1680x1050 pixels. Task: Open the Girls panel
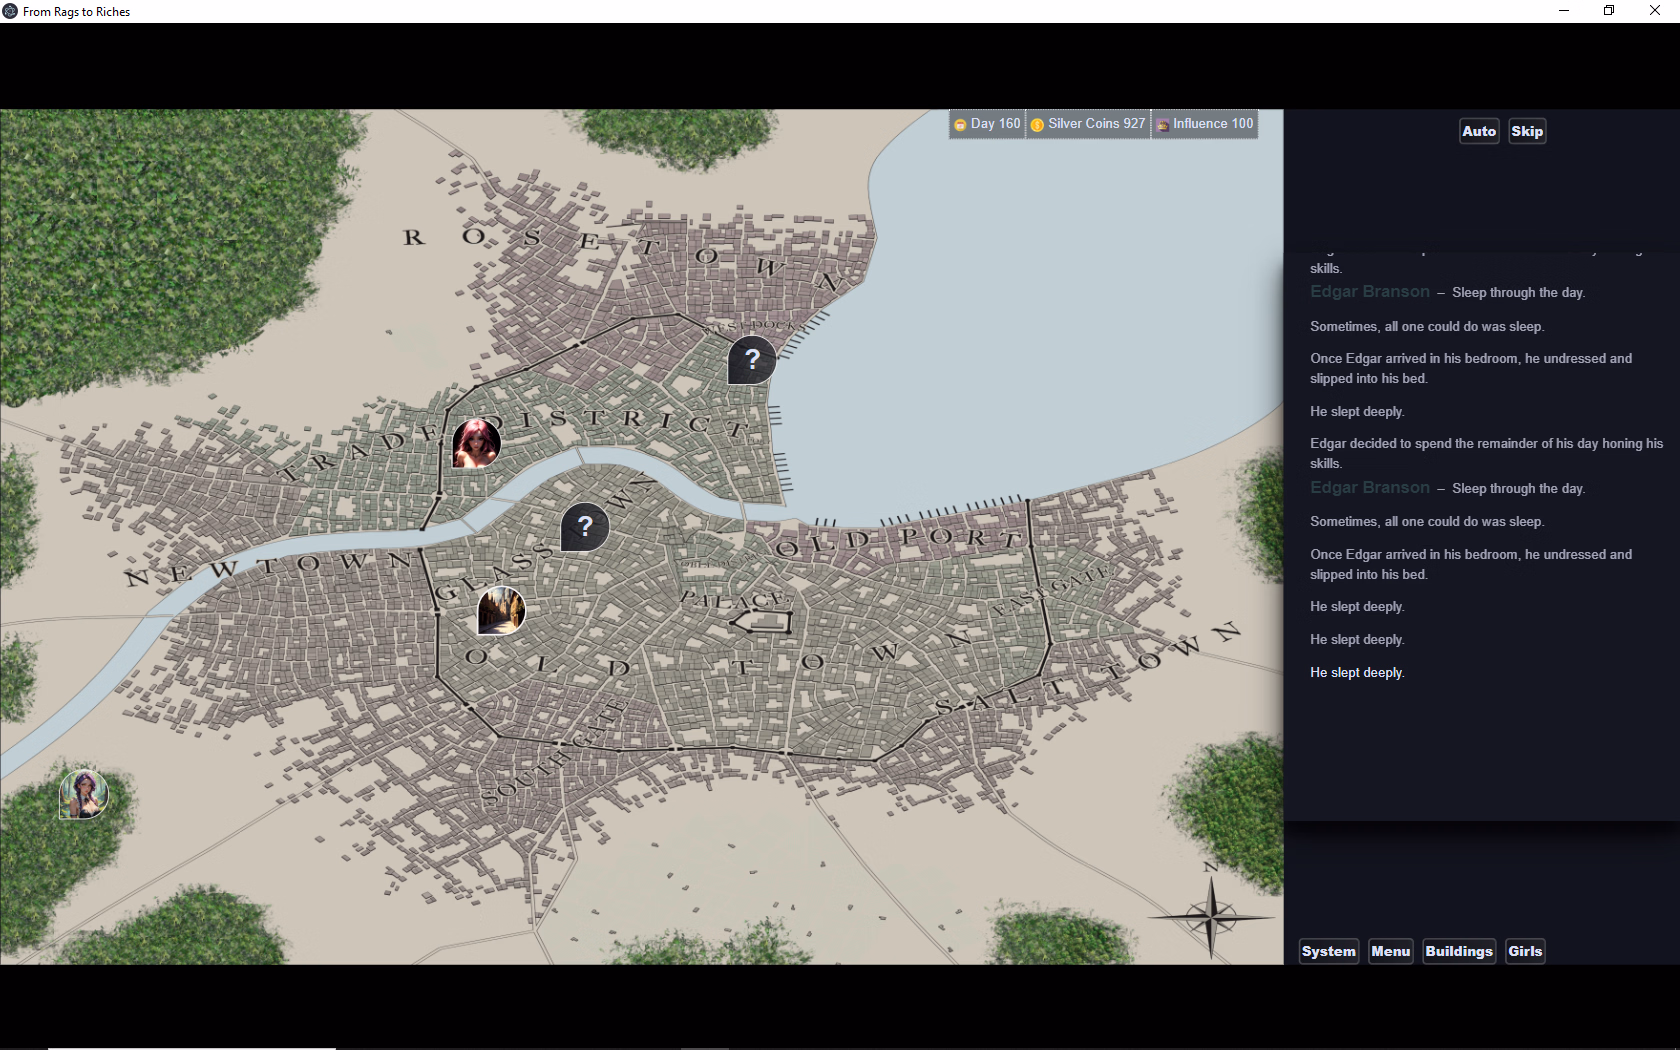[x=1524, y=951]
